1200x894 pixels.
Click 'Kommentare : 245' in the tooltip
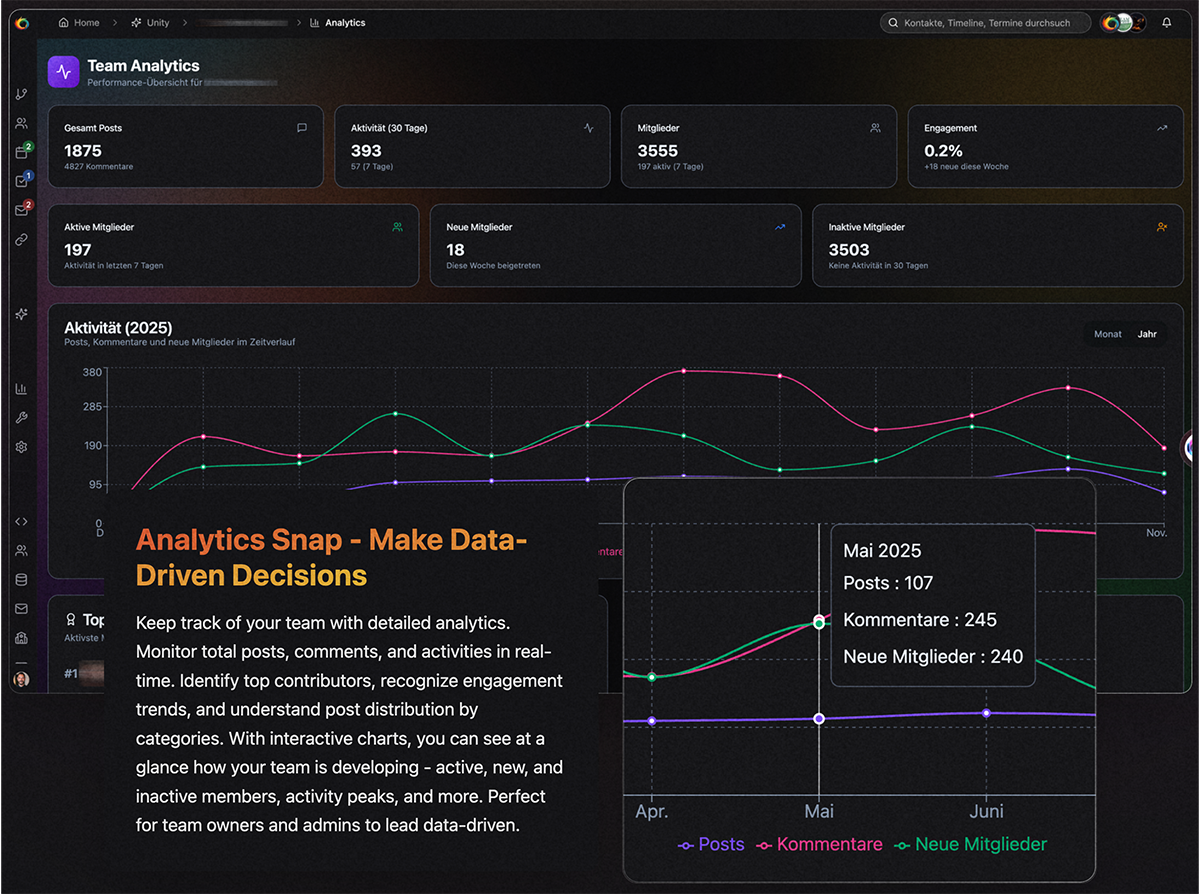coord(920,620)
